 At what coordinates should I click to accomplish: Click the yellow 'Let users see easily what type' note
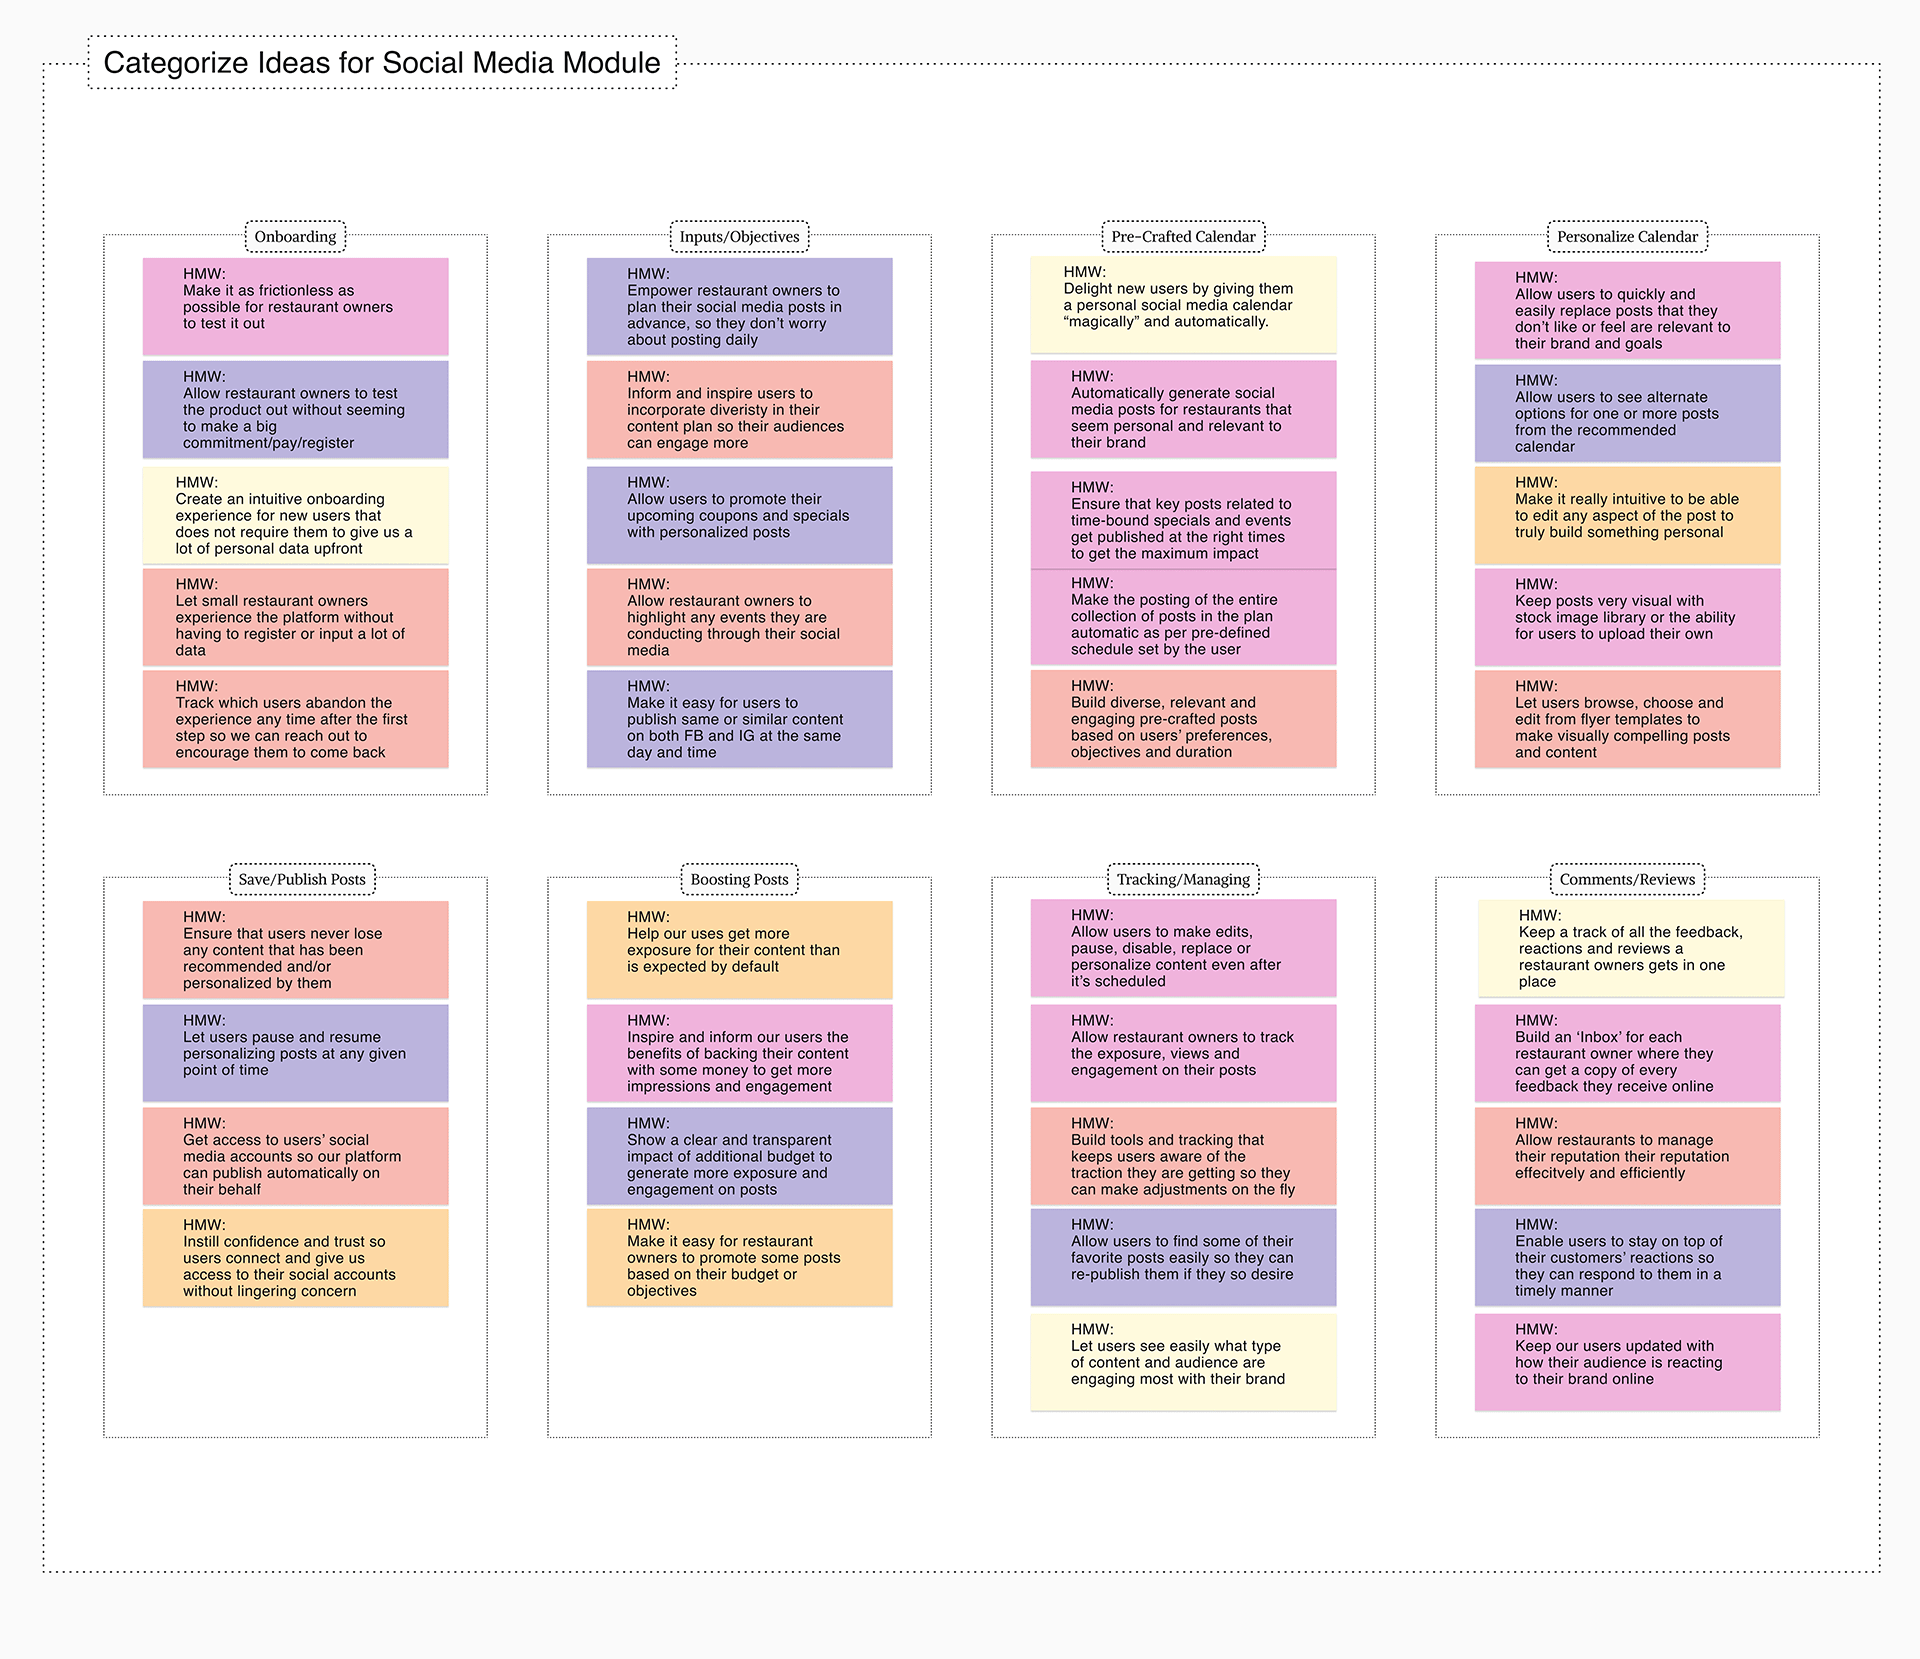pos(1183,1361)
